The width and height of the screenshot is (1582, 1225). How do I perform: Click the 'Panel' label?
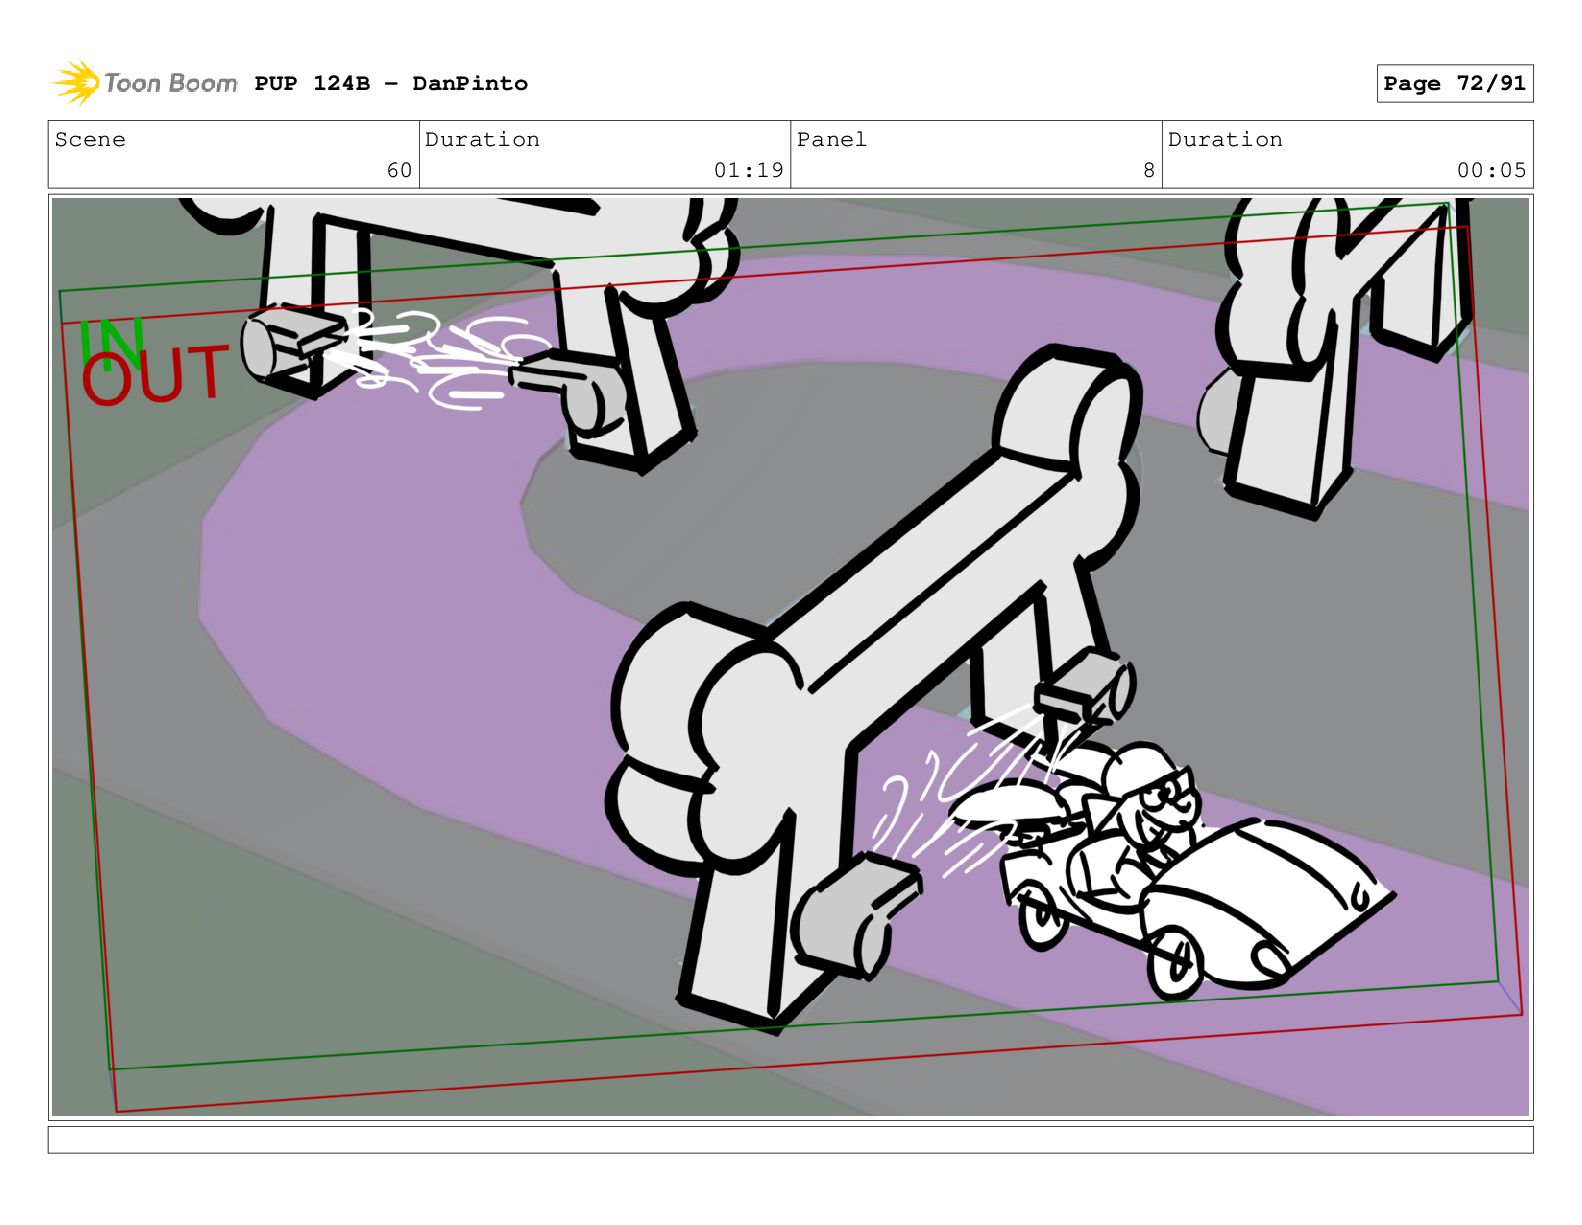pyautogui.click(x=831, y=140)
